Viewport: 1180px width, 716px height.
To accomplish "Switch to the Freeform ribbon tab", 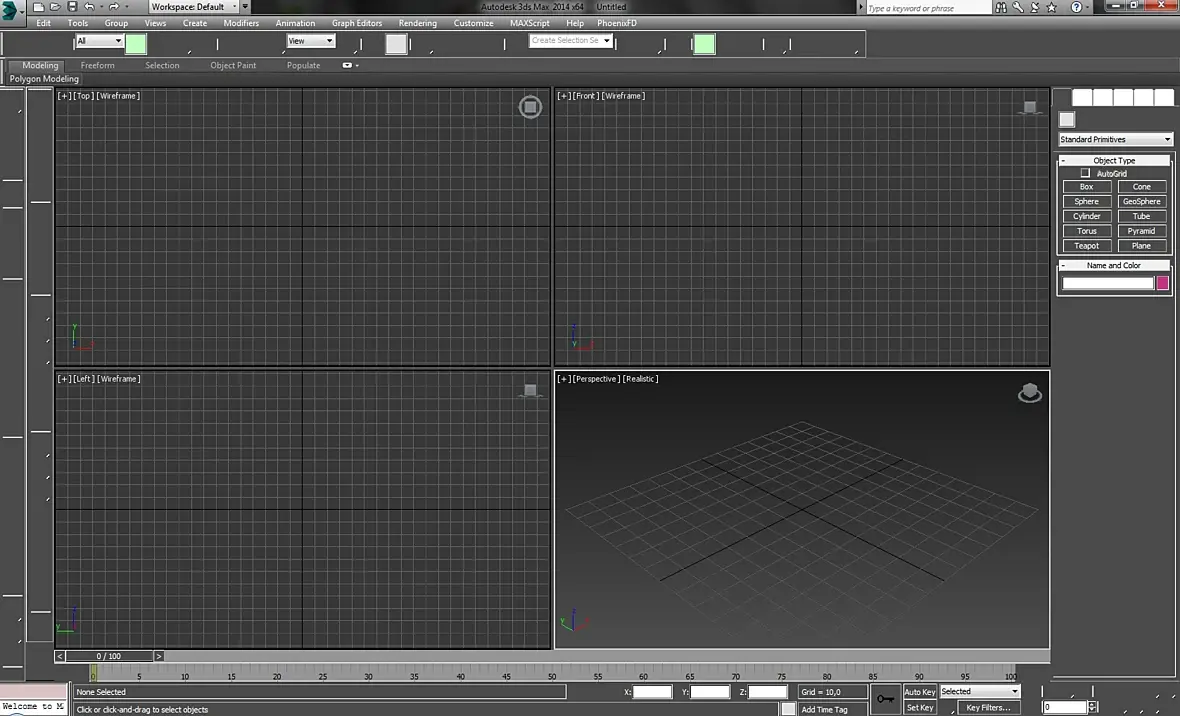I will 98,66.
